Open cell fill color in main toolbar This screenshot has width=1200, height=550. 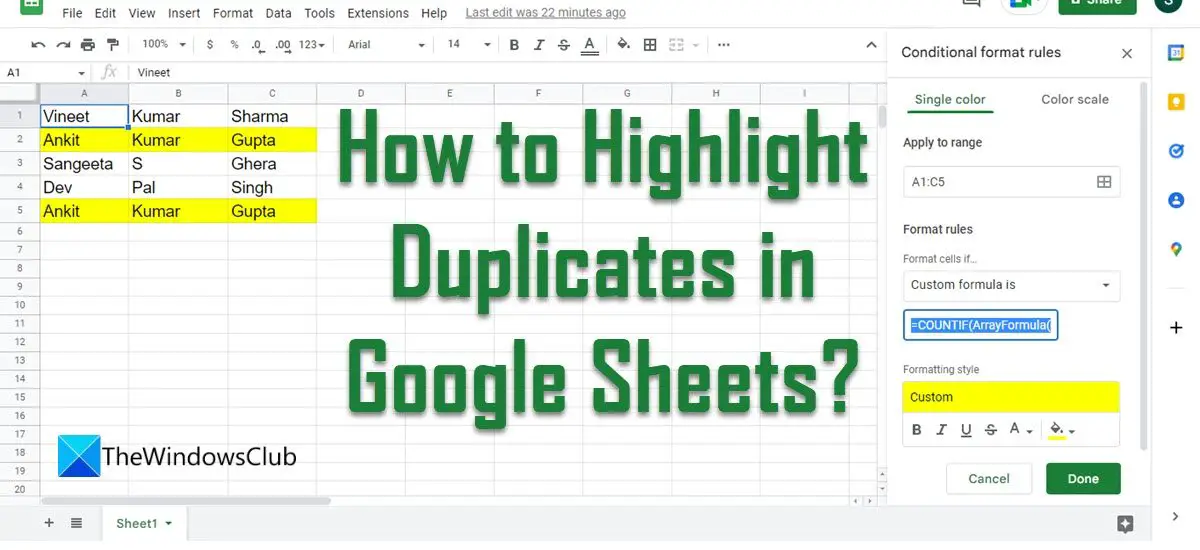[624, 45]
